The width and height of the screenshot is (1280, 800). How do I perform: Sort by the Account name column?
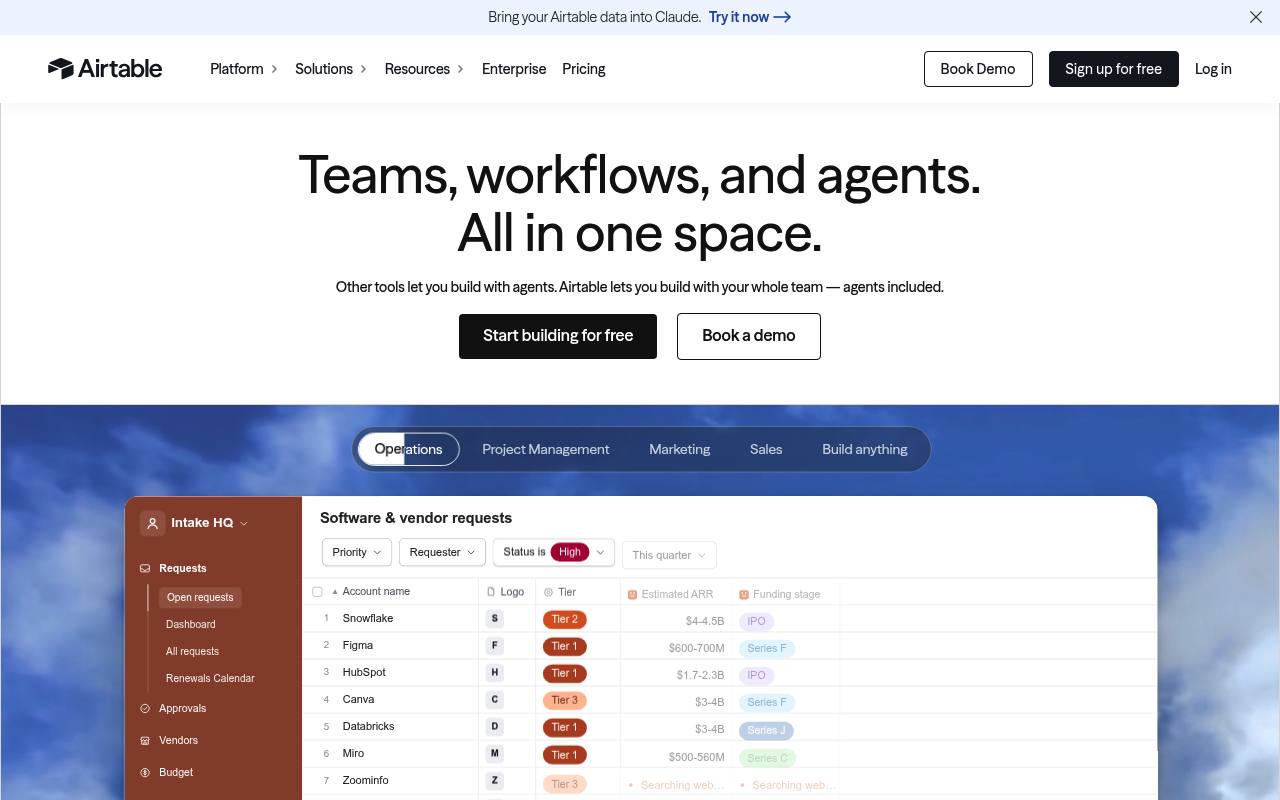click(x=376, y=592)
